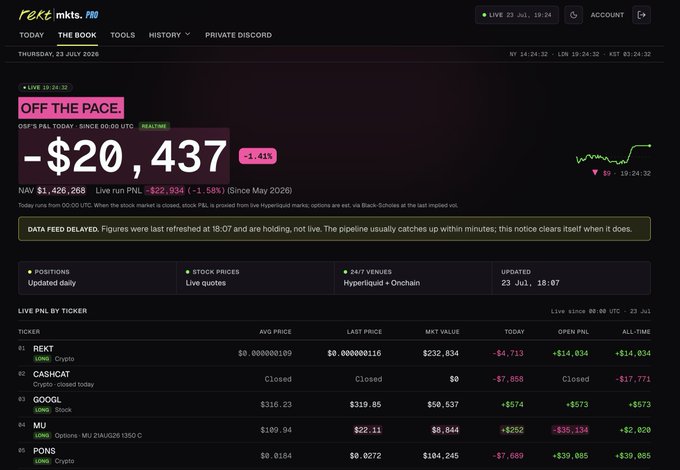Click the LONG badge under PONS
This screenshot has height=470, width=680.
click(42, 461)
